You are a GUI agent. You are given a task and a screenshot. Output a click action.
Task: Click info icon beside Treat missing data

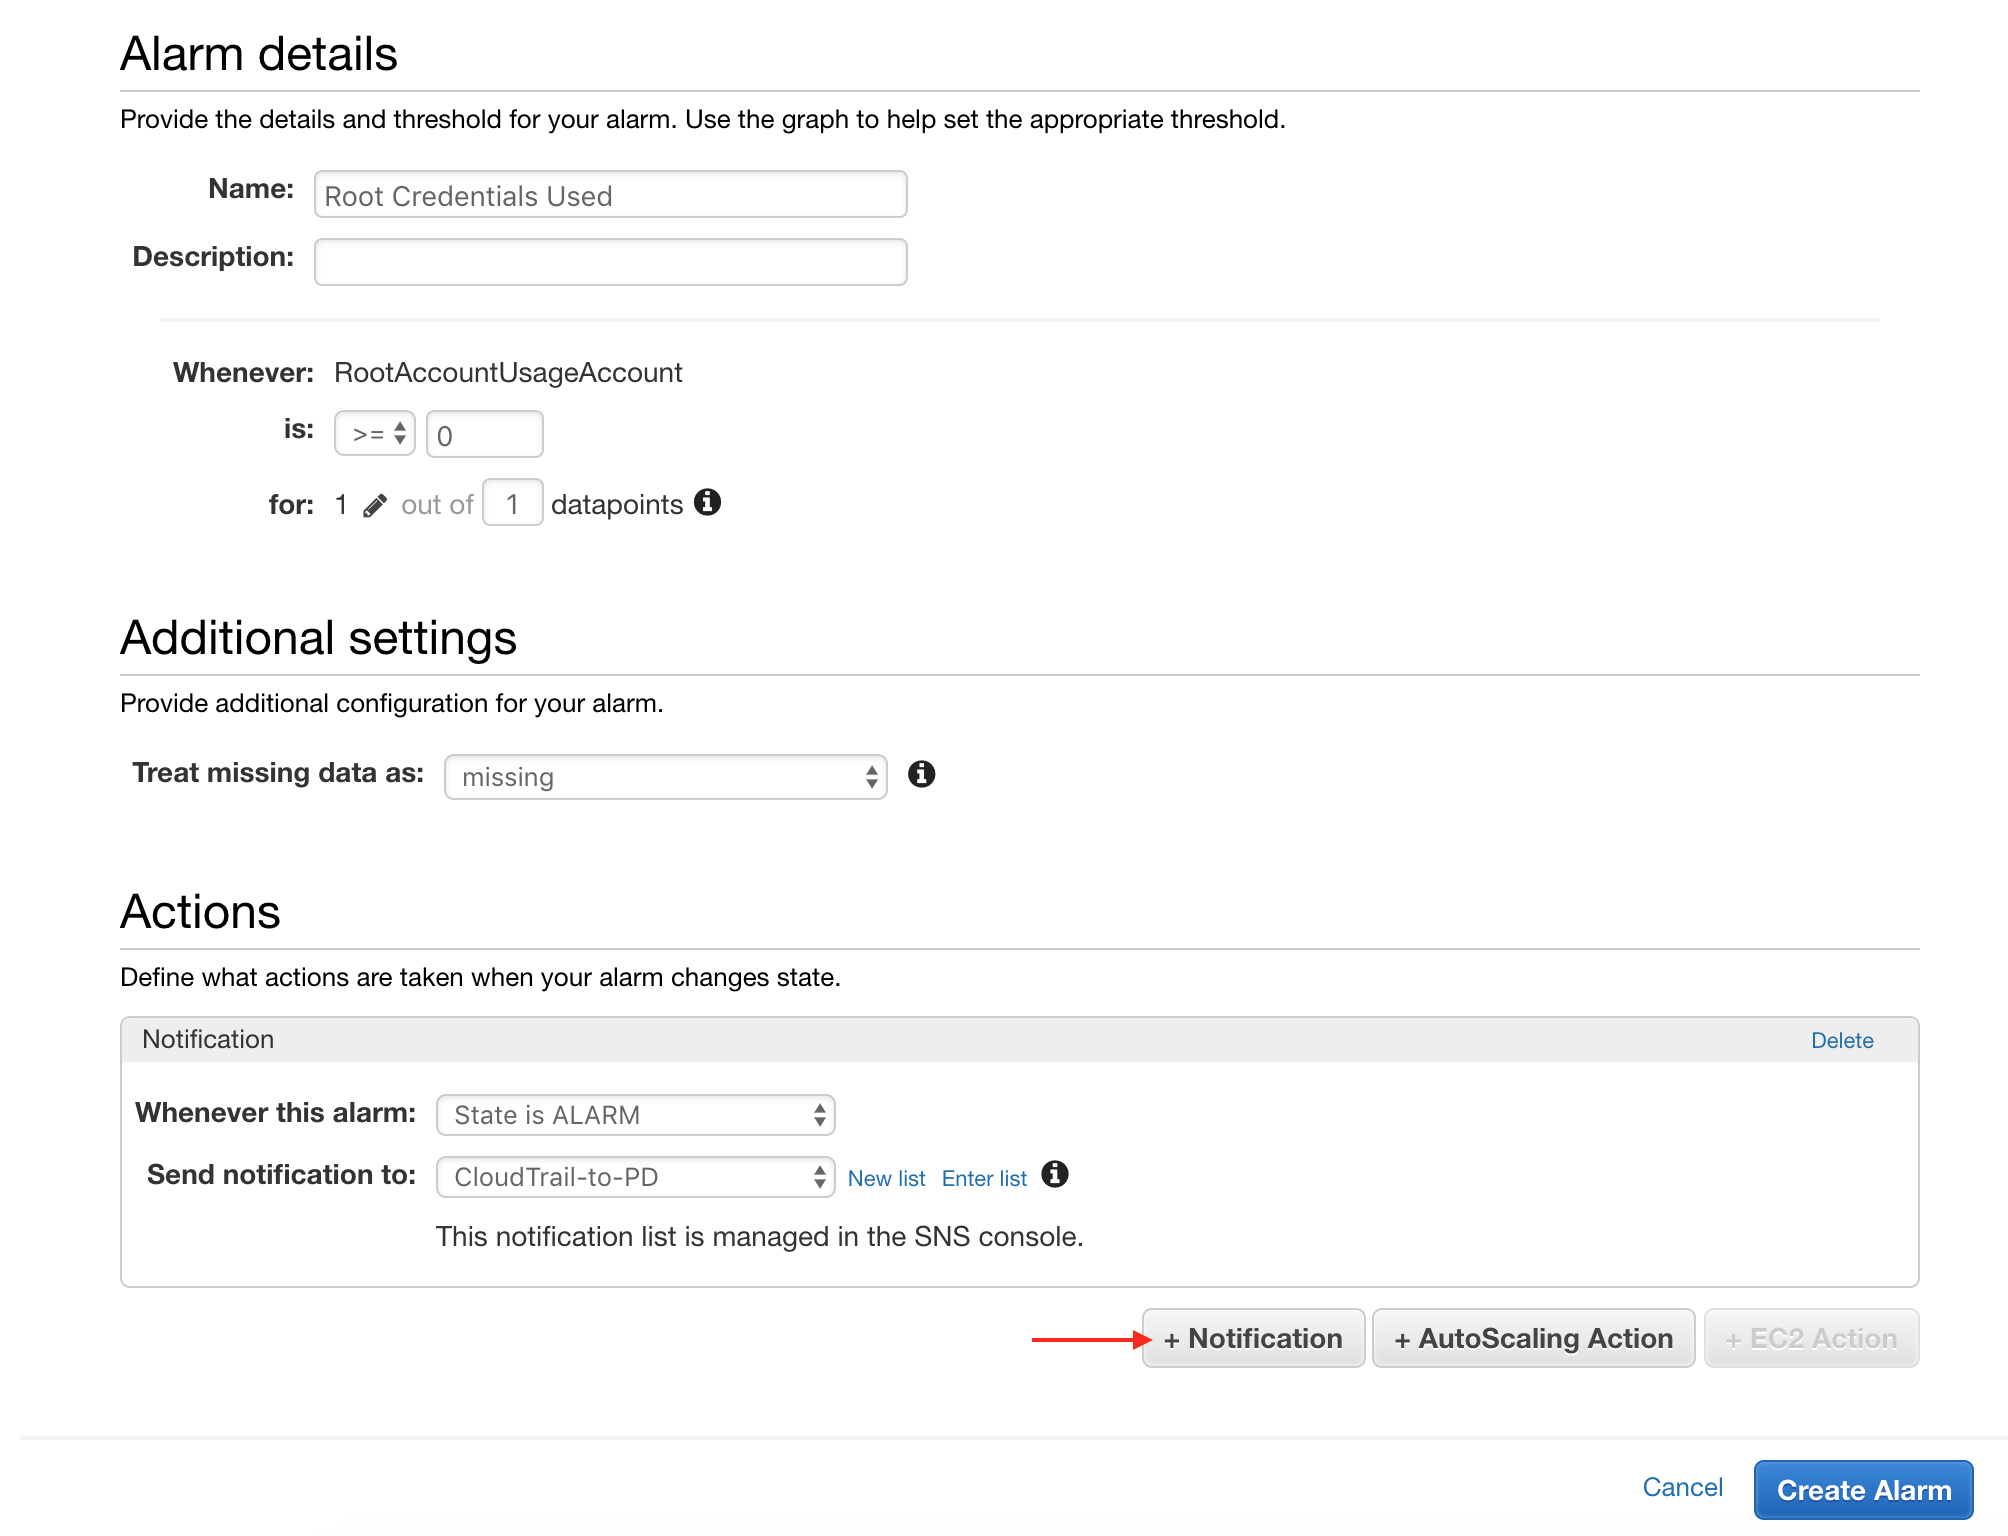[921, 774]
